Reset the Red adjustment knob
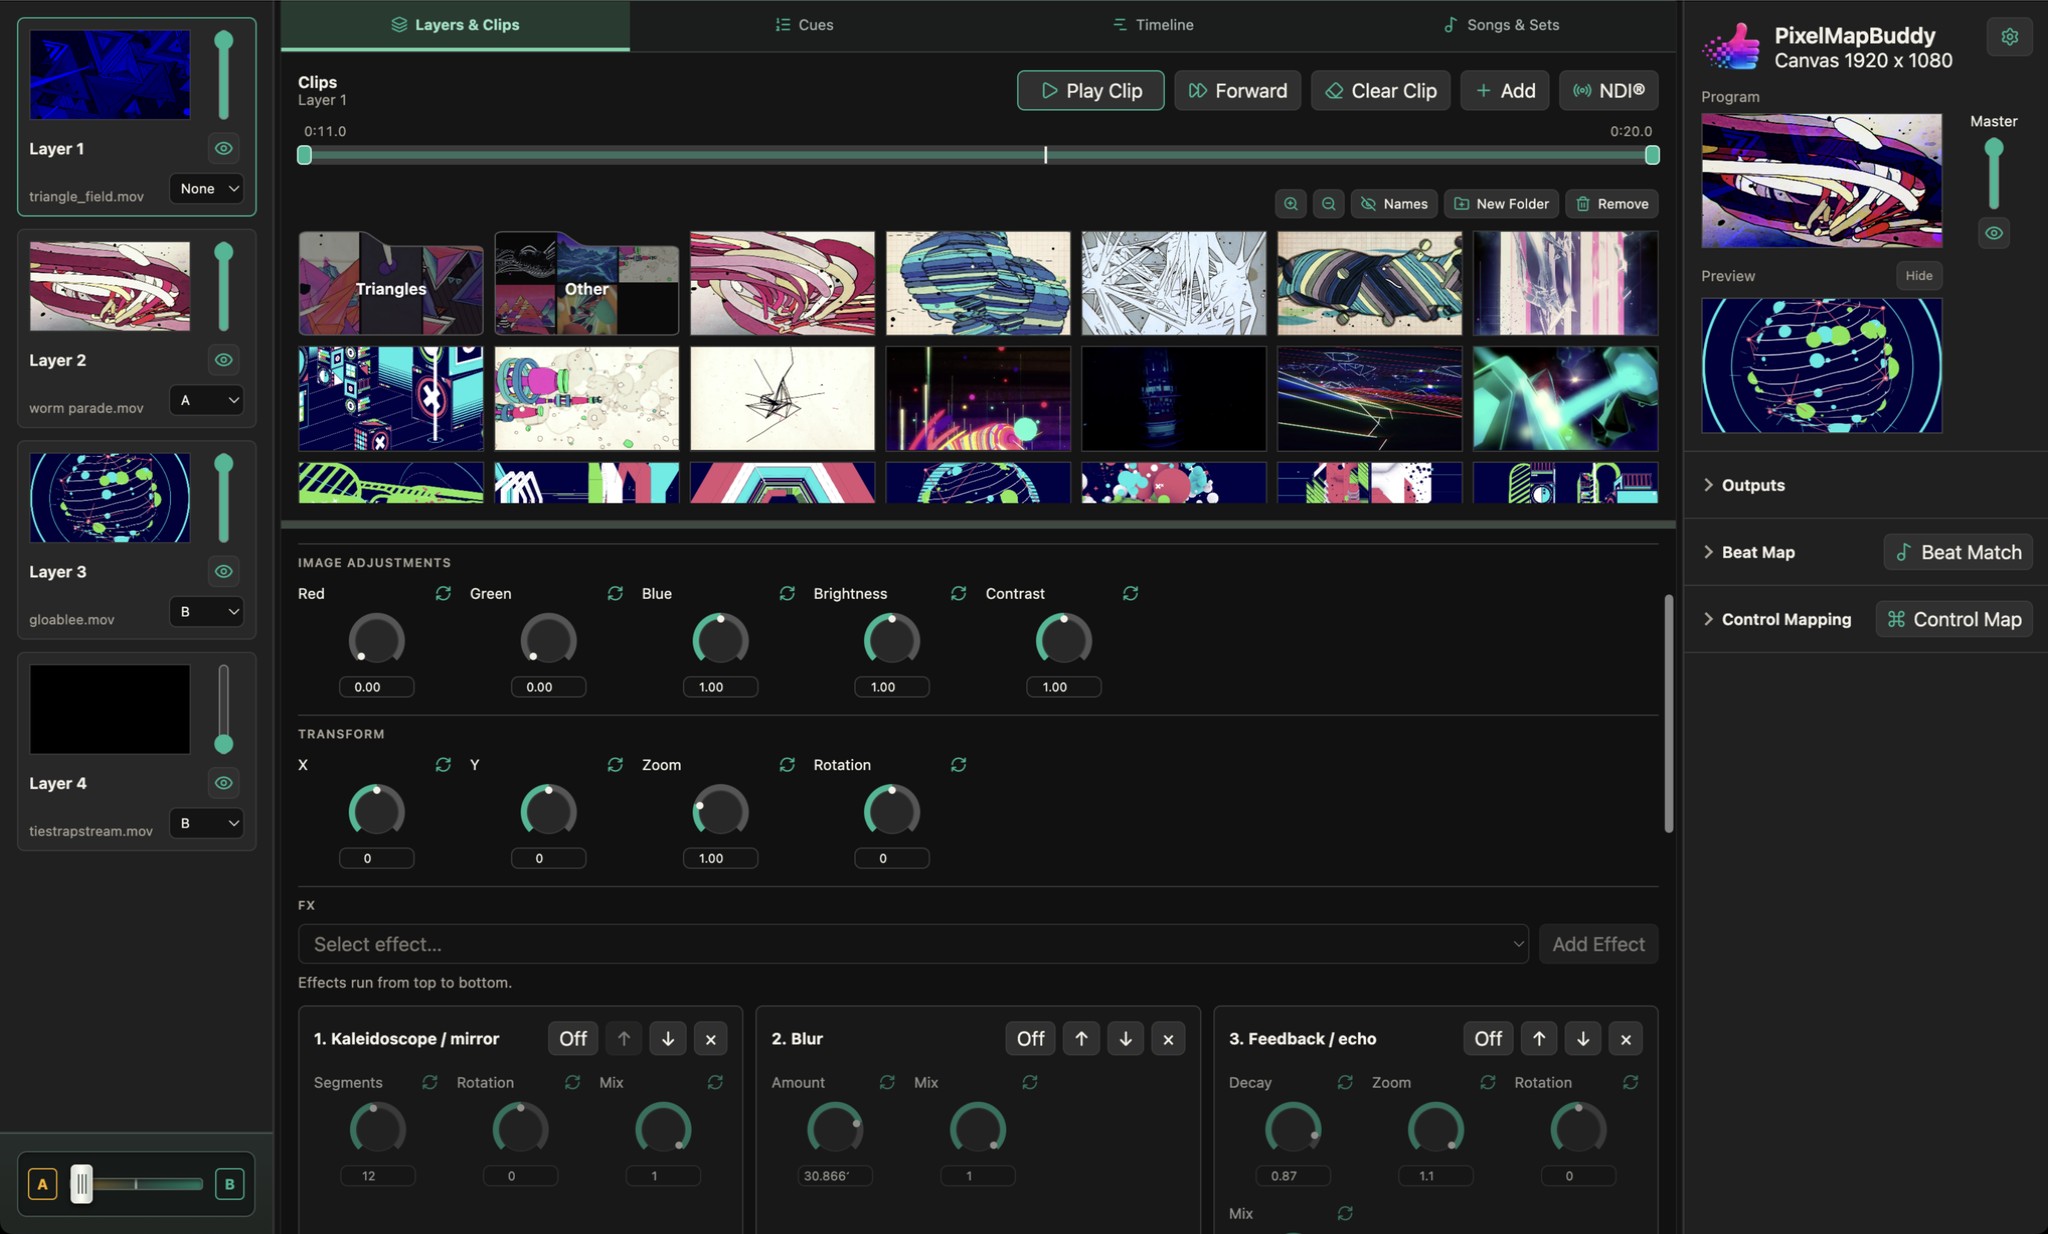This screenshot has height=1234, width=2048. pyautogui.click(x=443, y=593)
